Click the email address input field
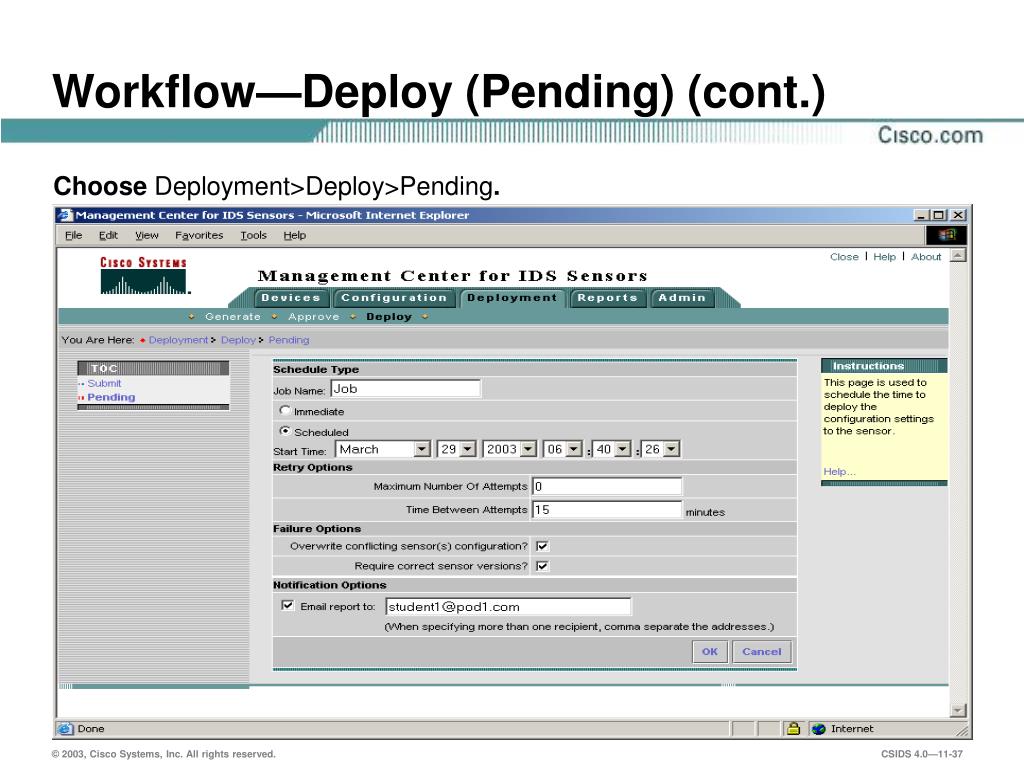This screenshot has height=768, width=1024. click(x=508, y=607)
